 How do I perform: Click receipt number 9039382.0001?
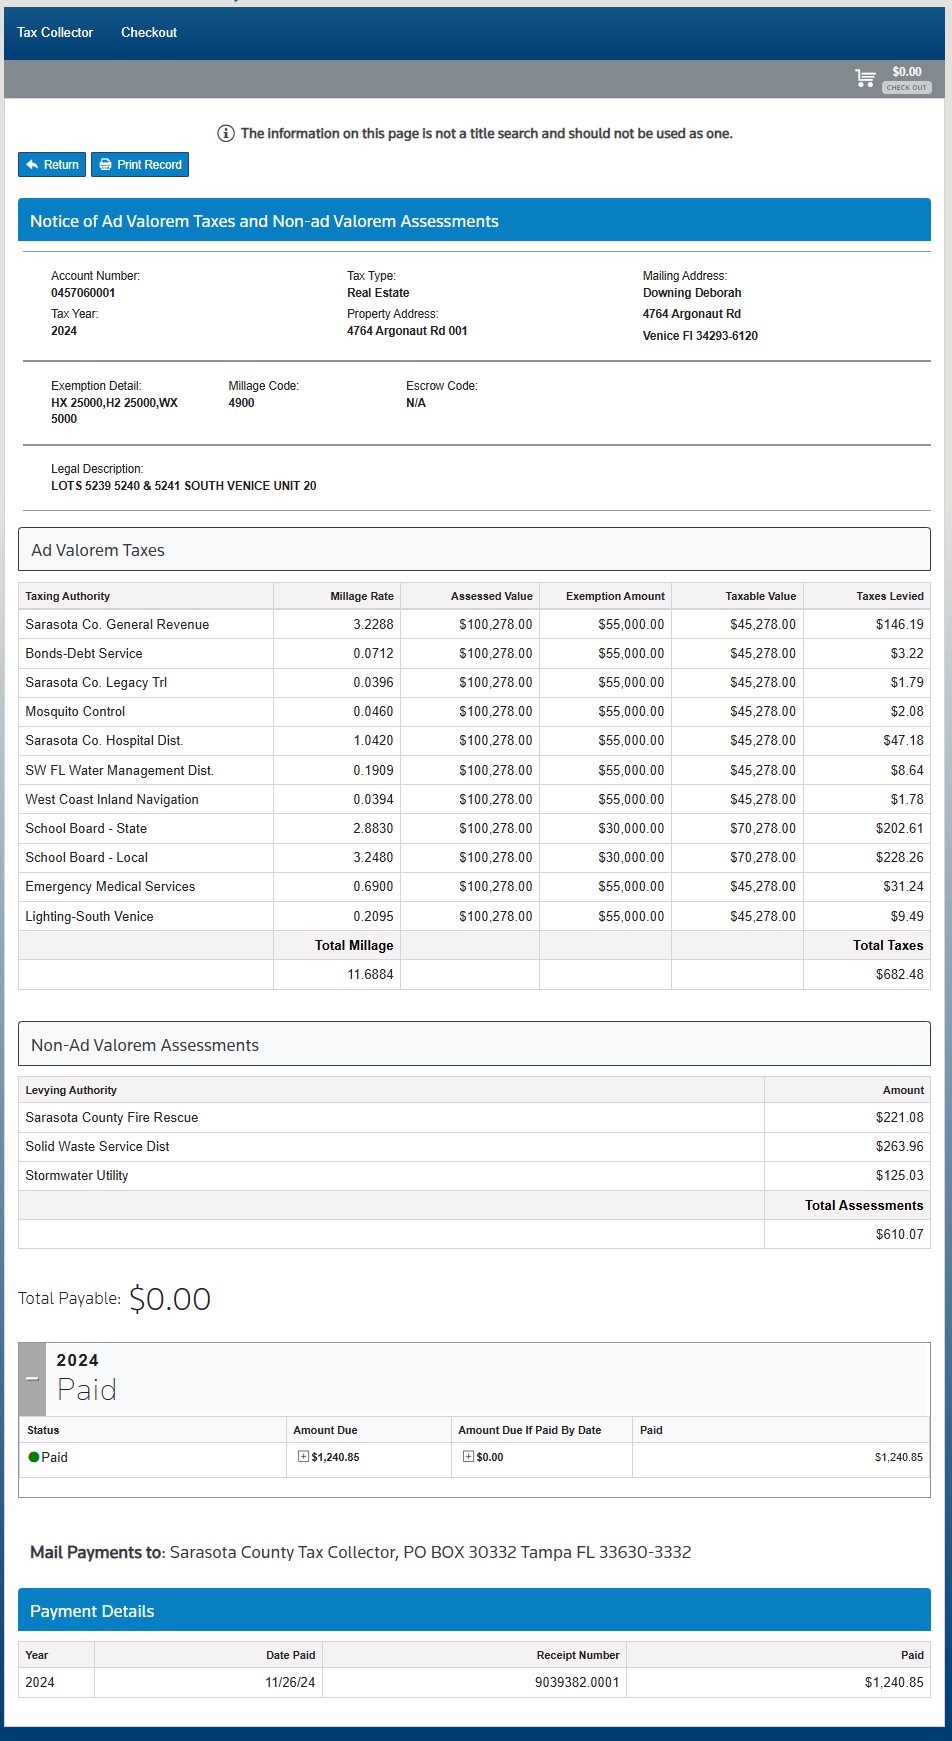pos(576,1682)
